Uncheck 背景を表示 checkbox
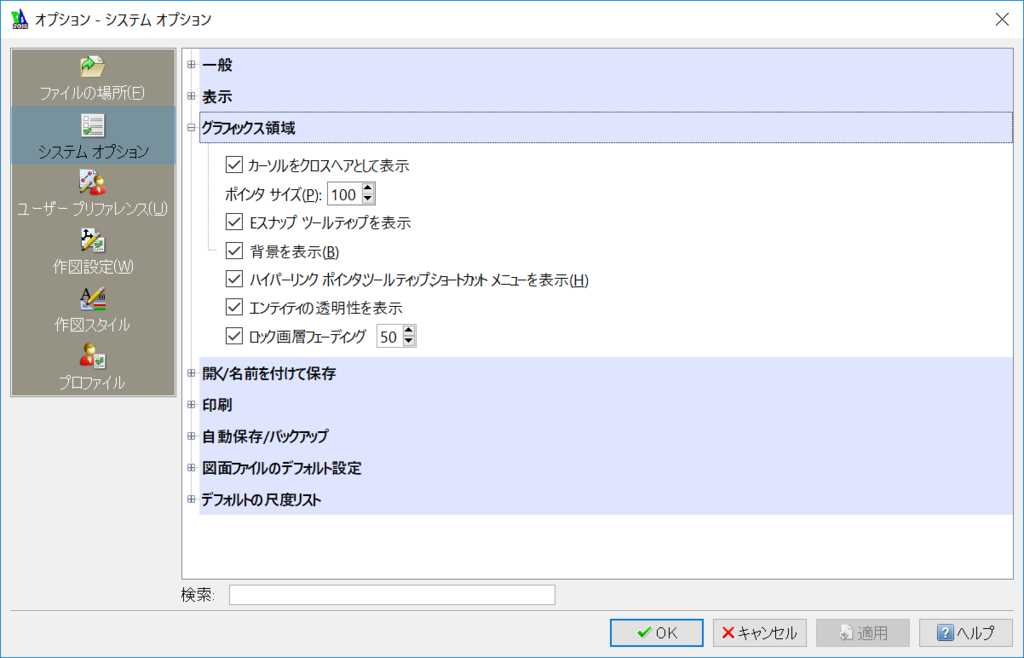This screenshot has width=1024, height=658. pyautogui.click(x=234, y=251)
